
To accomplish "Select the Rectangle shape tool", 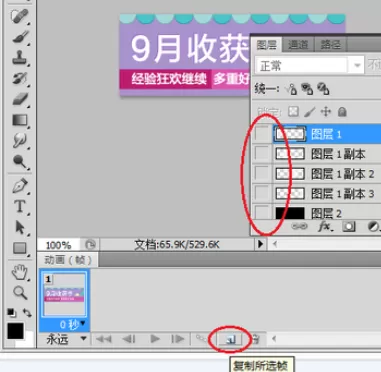I will 19,248.
